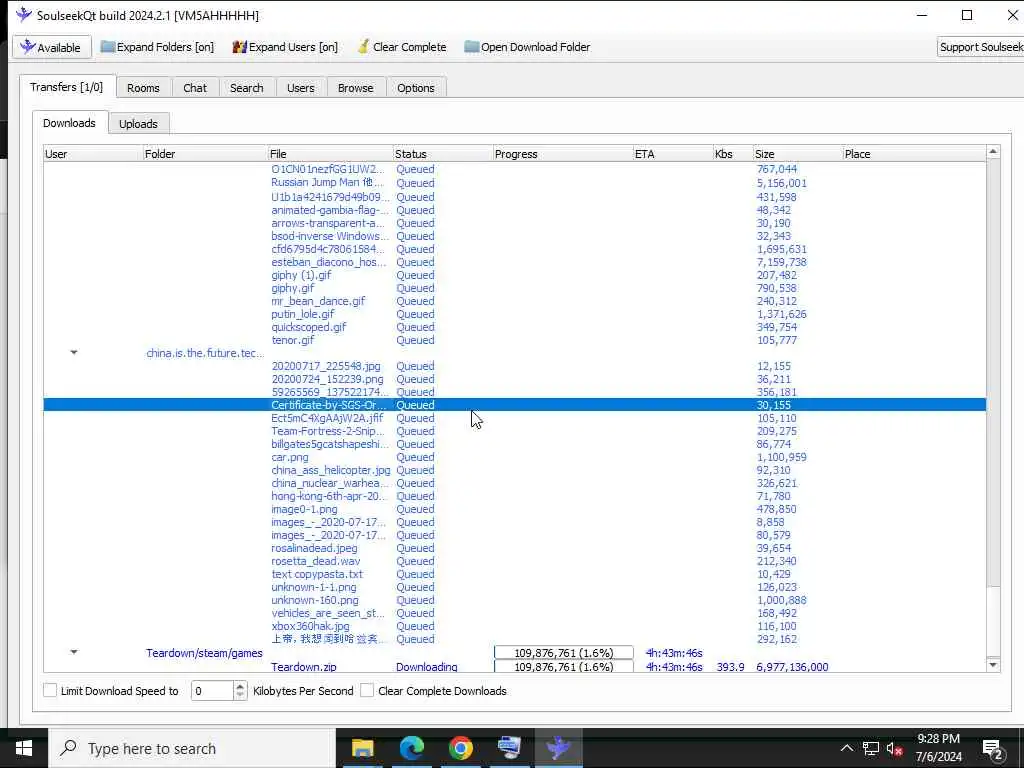Toggle Expand Folders [on] button
Viewport: 1024px width, 768px height.
click(x=157, y=47)
